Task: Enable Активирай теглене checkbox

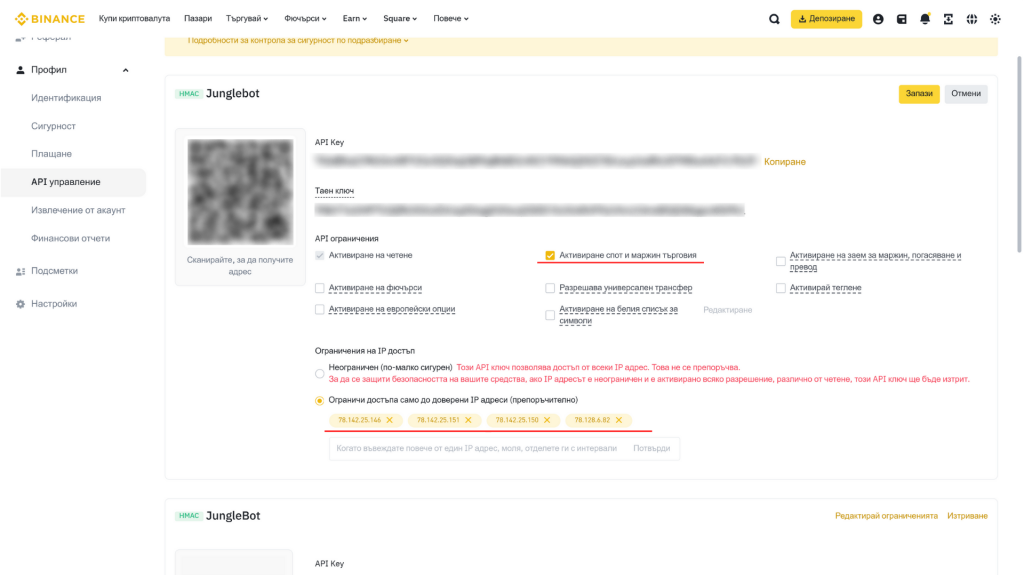Action: click(780, 288)
